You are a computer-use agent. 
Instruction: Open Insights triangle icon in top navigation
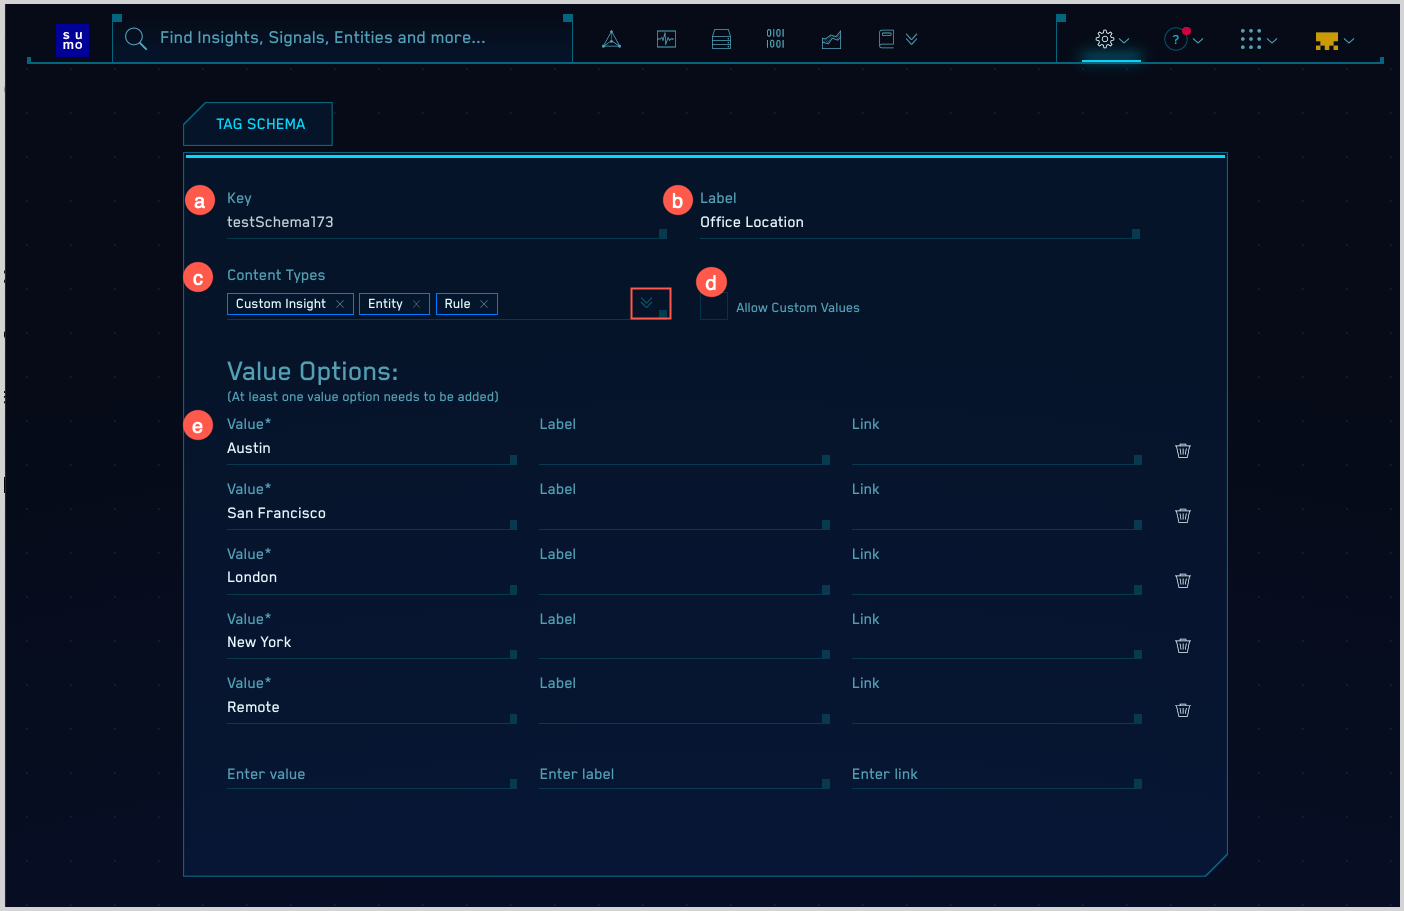(x=611, y=39)
